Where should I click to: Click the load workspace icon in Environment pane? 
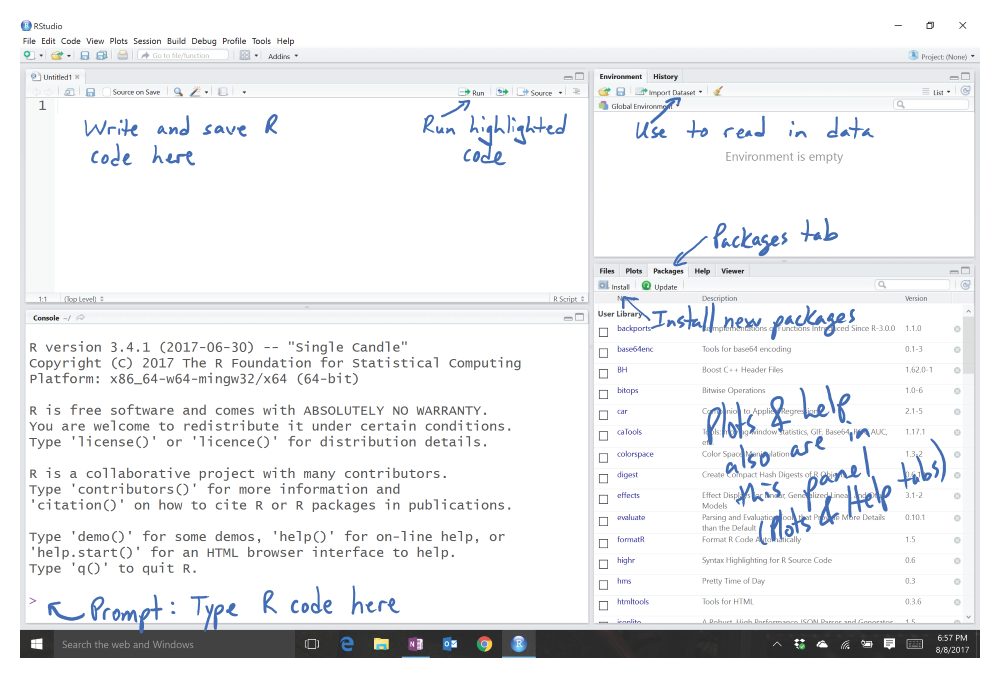[x=604, y=92]
